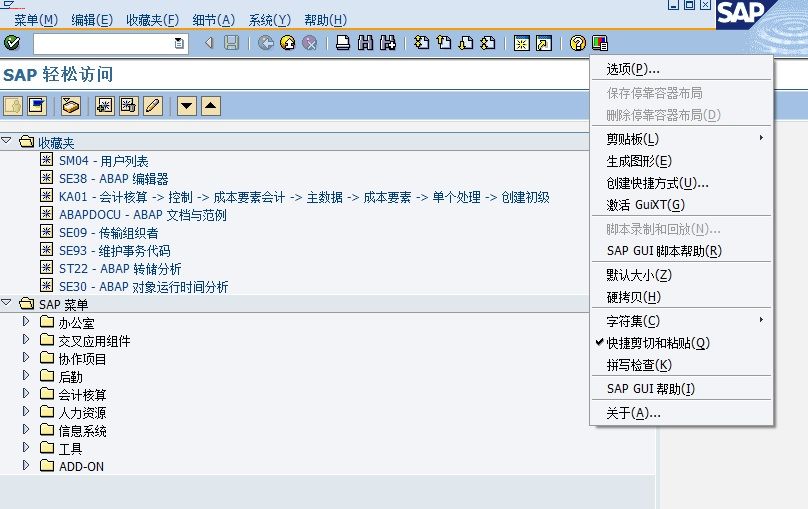Click the Find binoculars icon
Screen dimensions: 808x509
[x=365, y=43]
